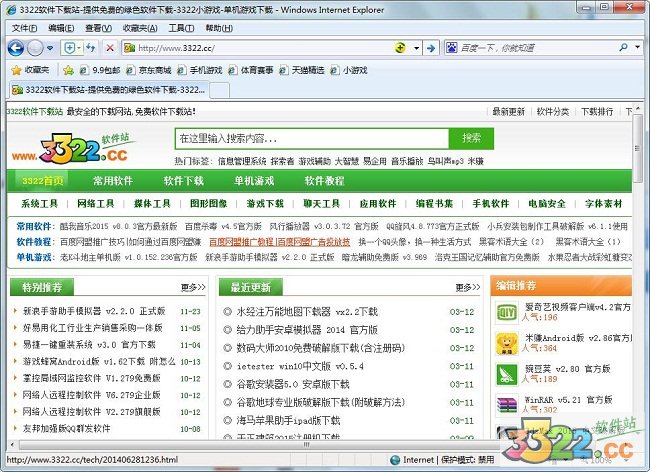Click the horizontal scrollbar of the page
The height and width of the screenshot is (472, 650).
(x=307, y=445)
